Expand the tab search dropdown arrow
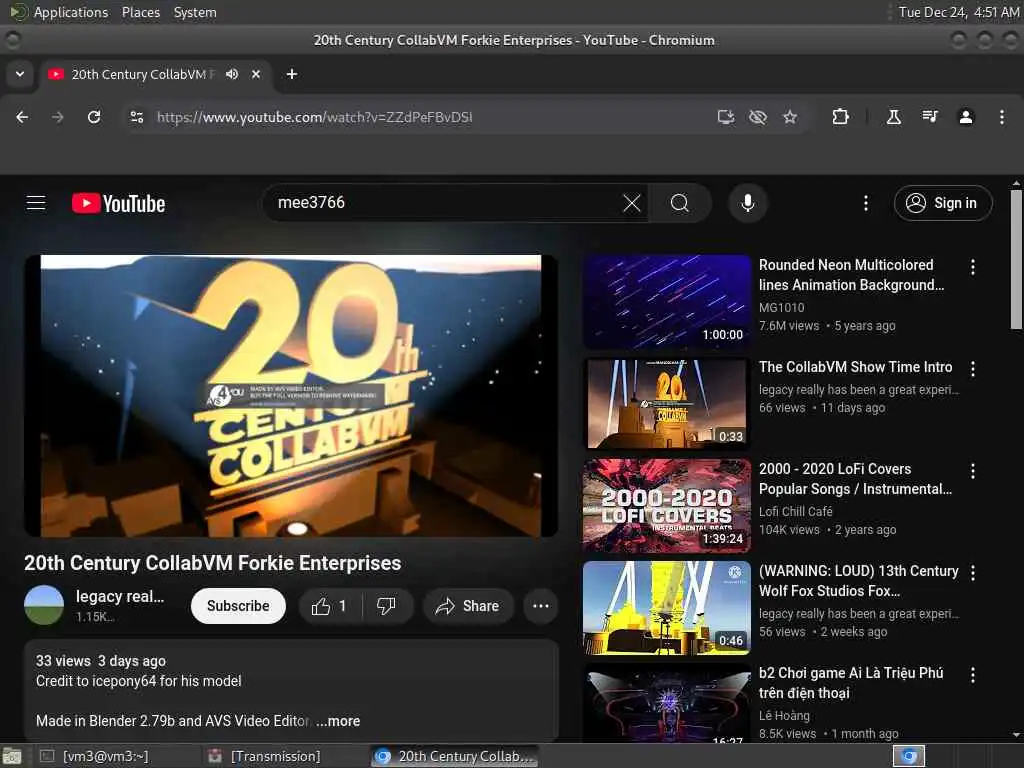The height and width of the screenshot is (768, 1024). pyautogui.click(x=20, y=74)
